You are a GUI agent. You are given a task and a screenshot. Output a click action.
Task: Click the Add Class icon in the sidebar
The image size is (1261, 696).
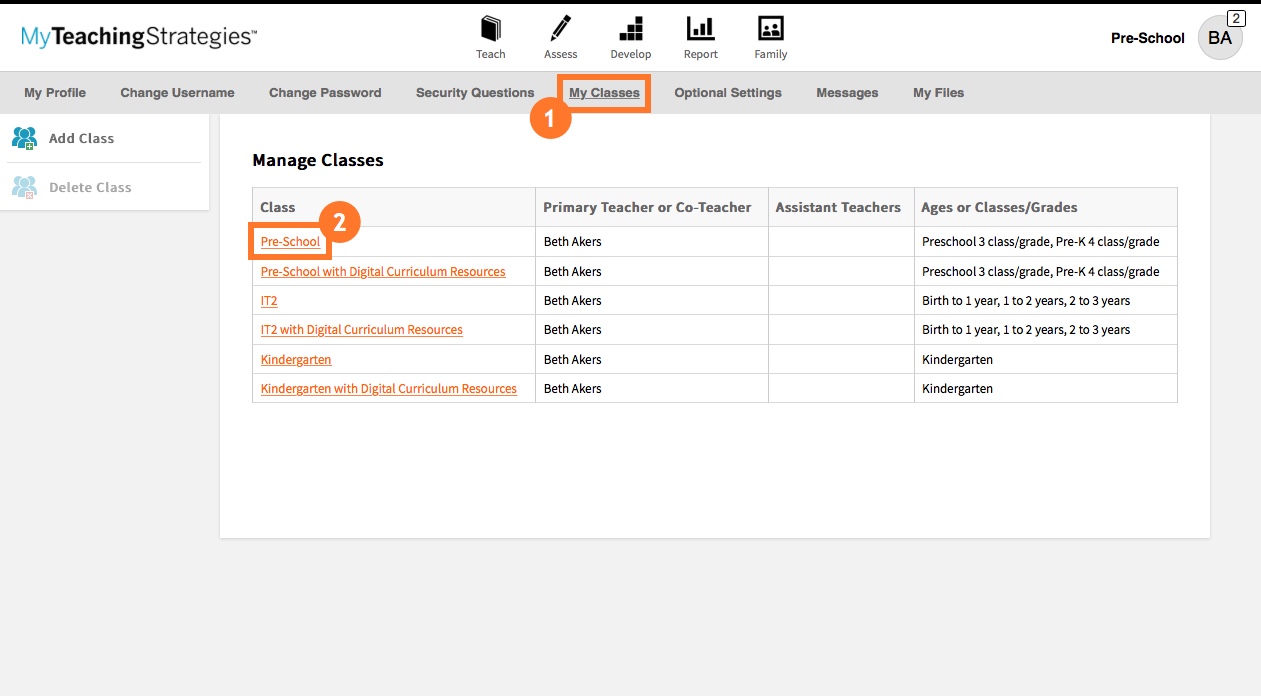(23, 137)
